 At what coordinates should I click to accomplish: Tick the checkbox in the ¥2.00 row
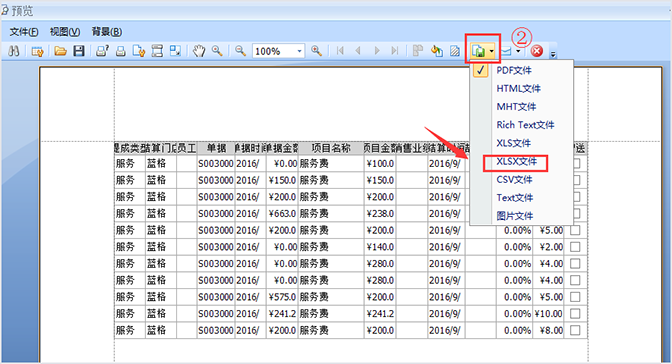pos(575,247)
